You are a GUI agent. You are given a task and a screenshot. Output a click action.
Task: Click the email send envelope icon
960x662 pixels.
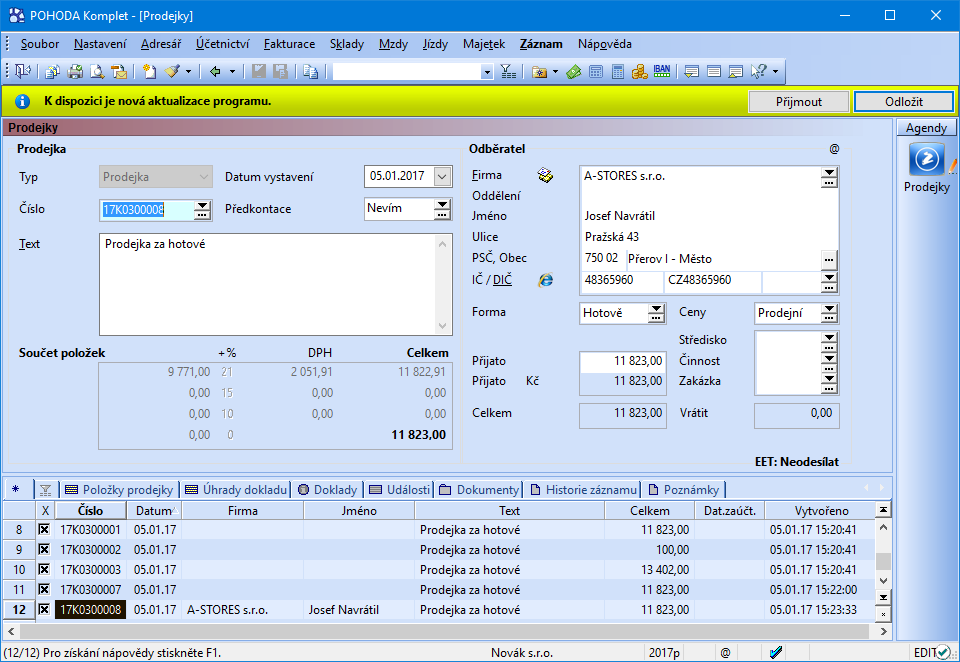coord(119,72)
